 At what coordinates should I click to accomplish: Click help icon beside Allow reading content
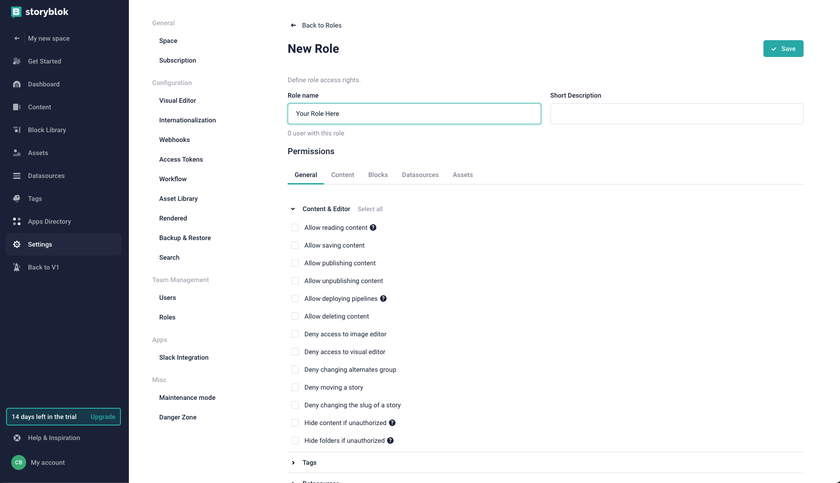coord(373,228)
